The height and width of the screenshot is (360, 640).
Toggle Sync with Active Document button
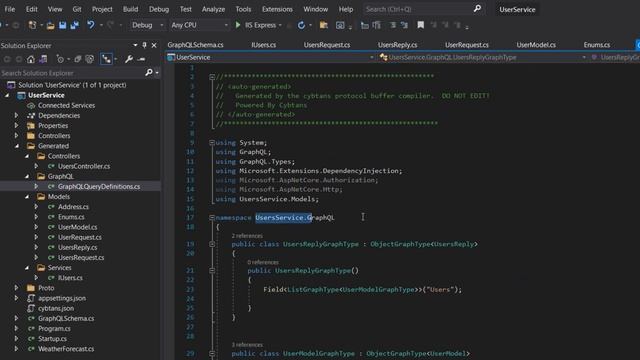click(106, 59)
